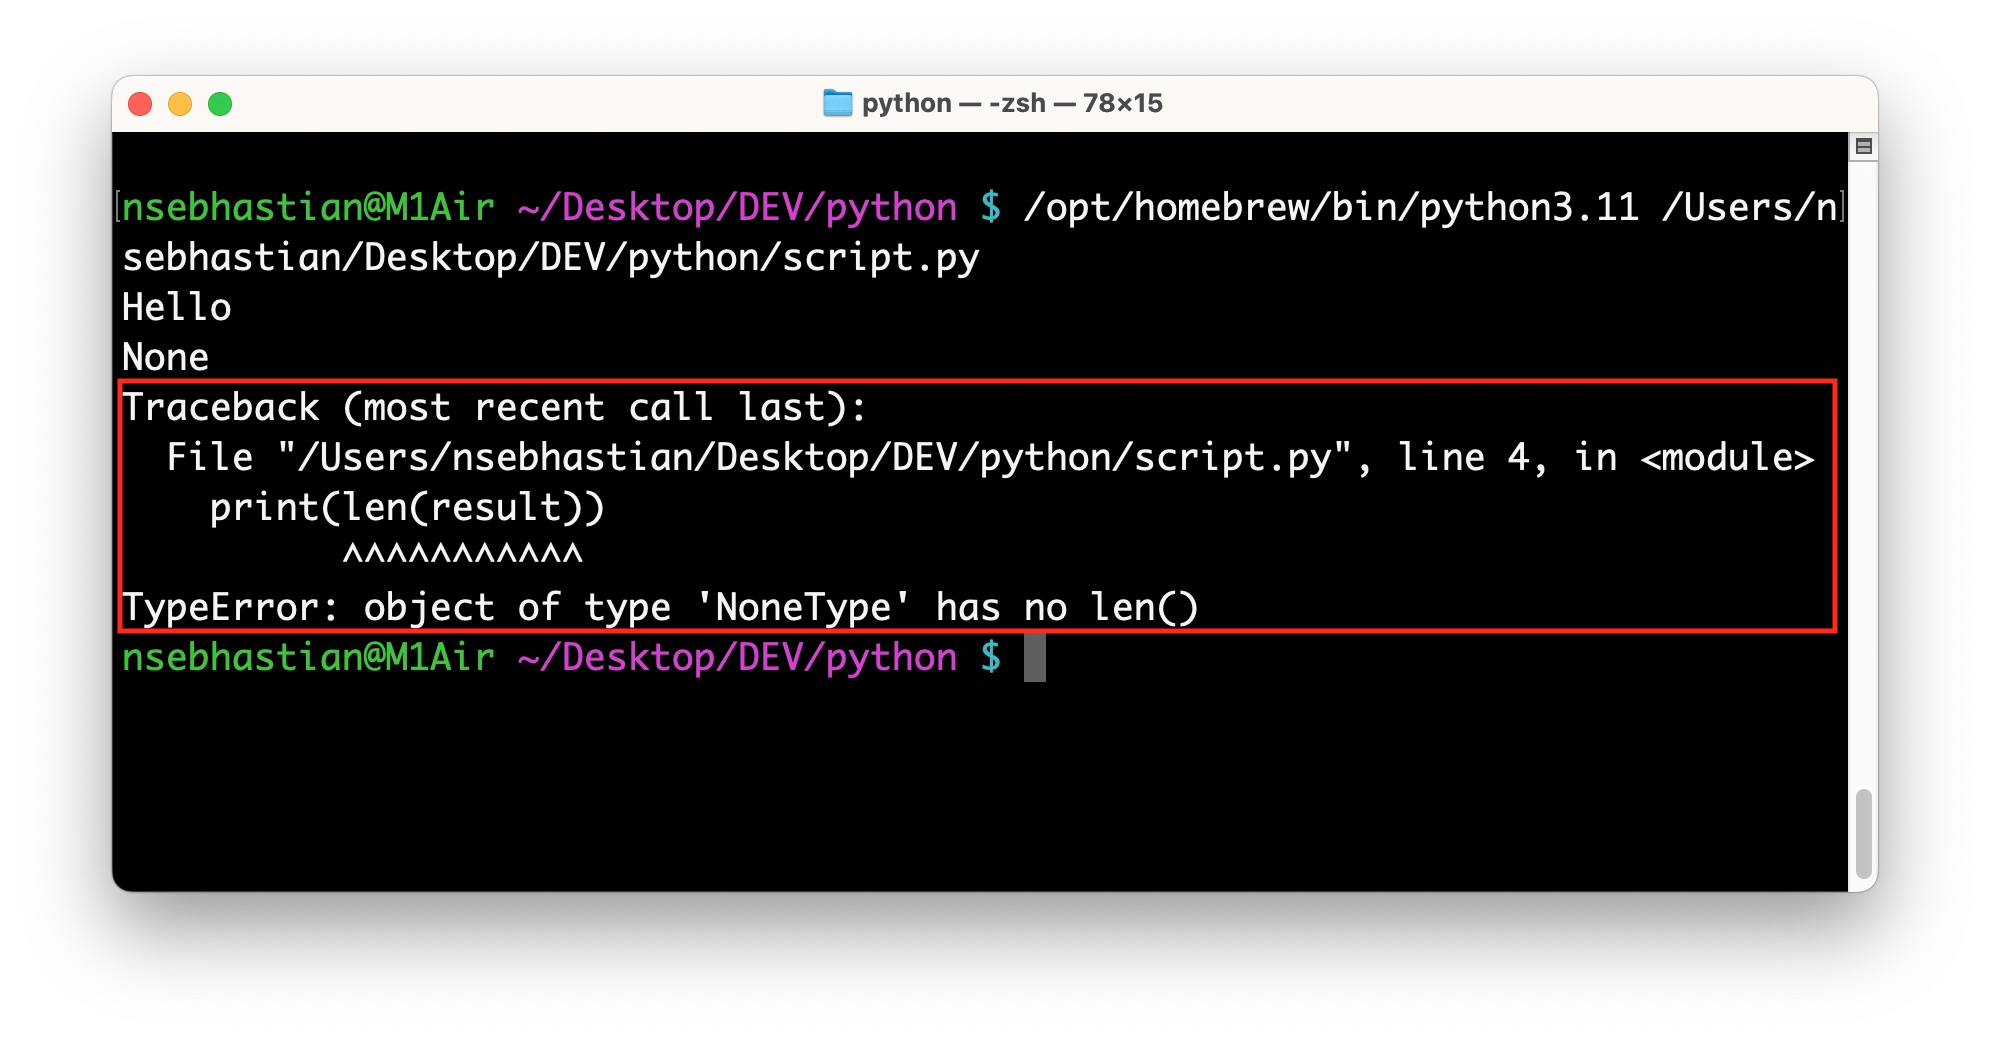
Task: Click 'nsebhastian@M1Air' in the bottom prompt
Action: click(x=309, y=657)
